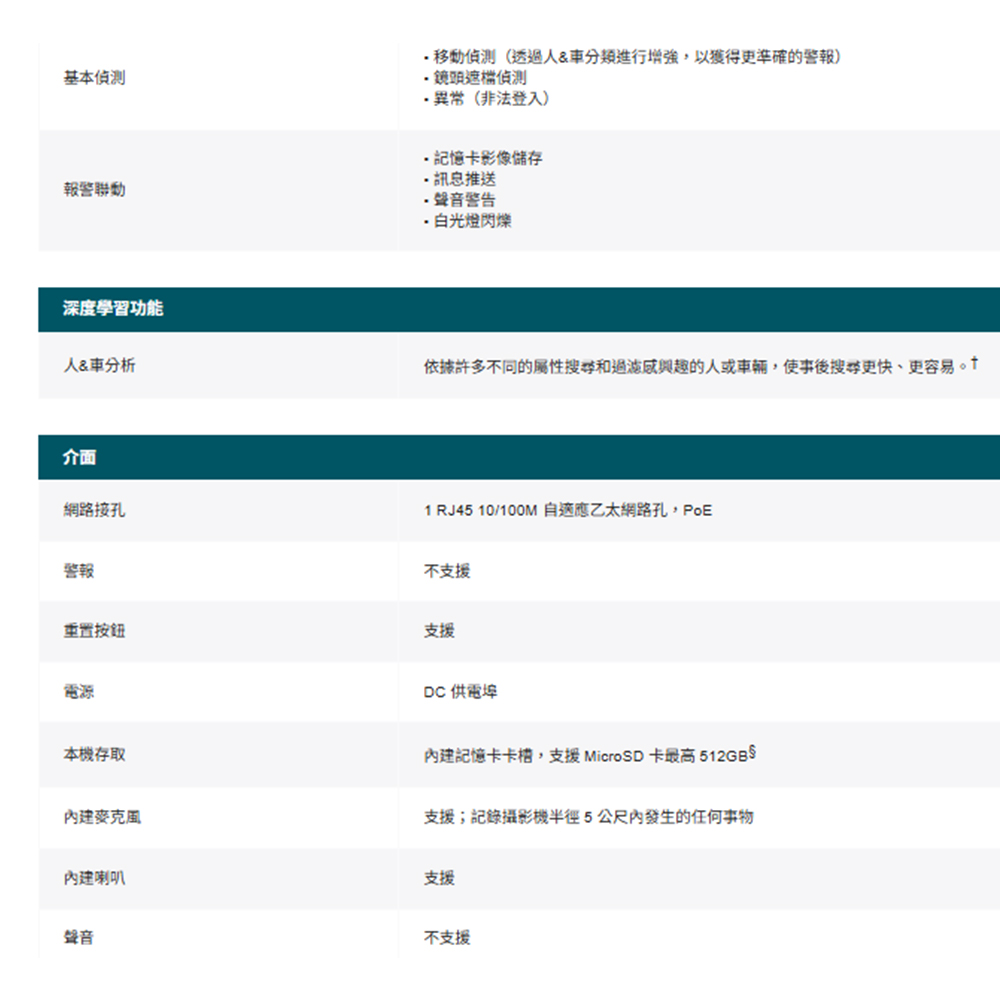Click the 深度學習功能 section header
This screenshot has height=1000, width=1000.
coord(113,309)
